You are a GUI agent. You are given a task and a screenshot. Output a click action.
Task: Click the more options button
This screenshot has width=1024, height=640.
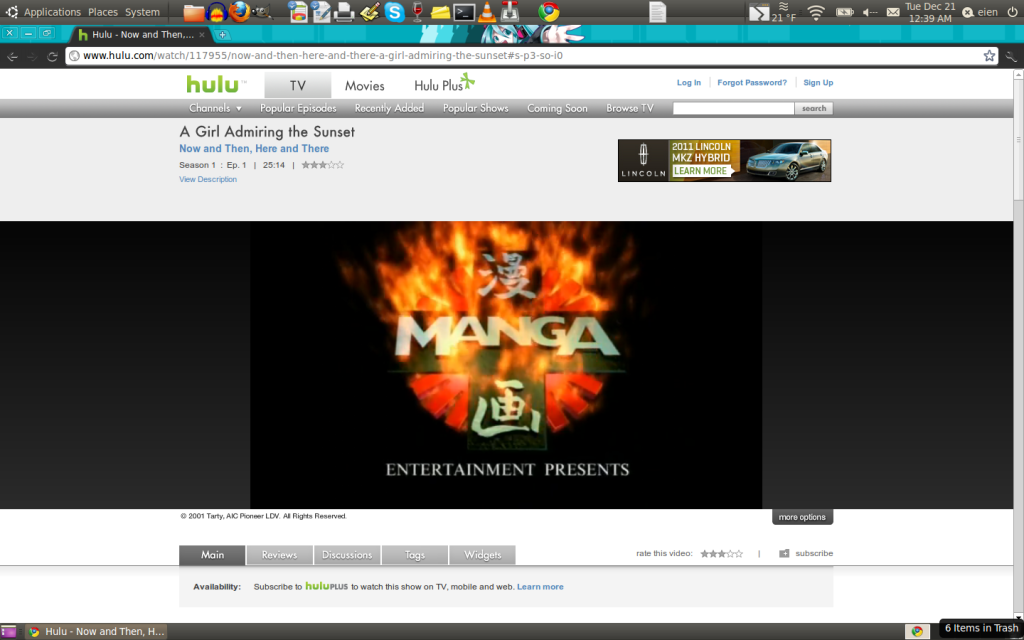pos(802,517)
